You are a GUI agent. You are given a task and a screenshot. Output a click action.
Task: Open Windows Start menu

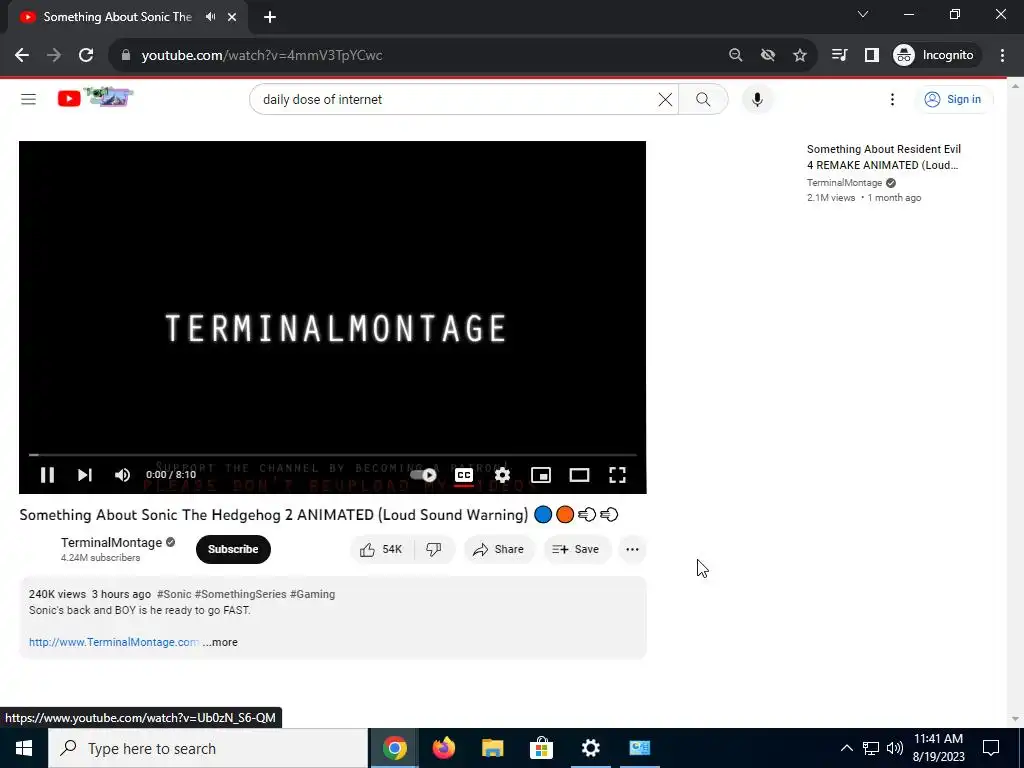24,748
